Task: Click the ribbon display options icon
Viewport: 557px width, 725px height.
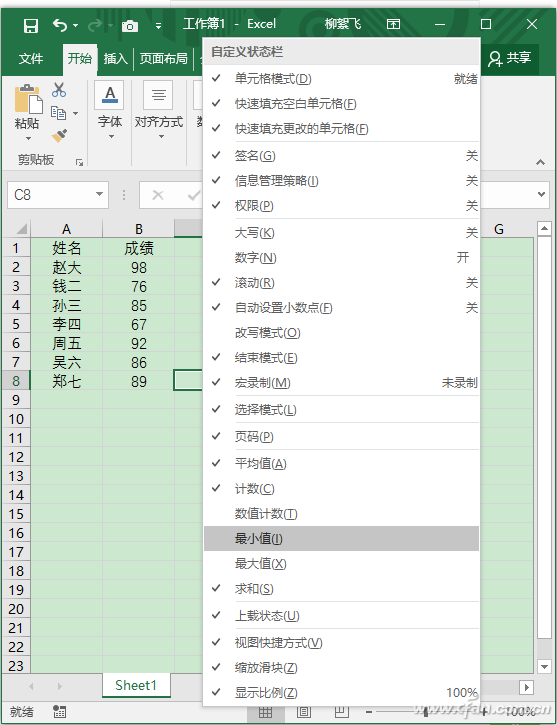Action: coord(393,24)
